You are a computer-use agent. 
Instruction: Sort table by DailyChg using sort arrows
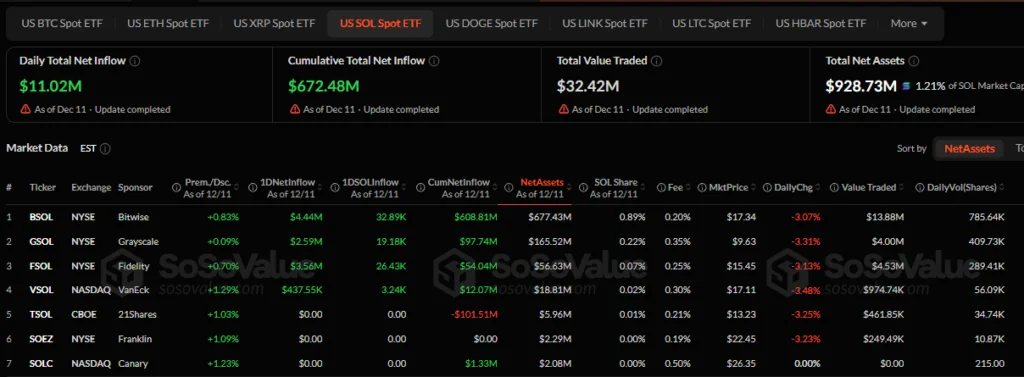[x=818, y=188]
